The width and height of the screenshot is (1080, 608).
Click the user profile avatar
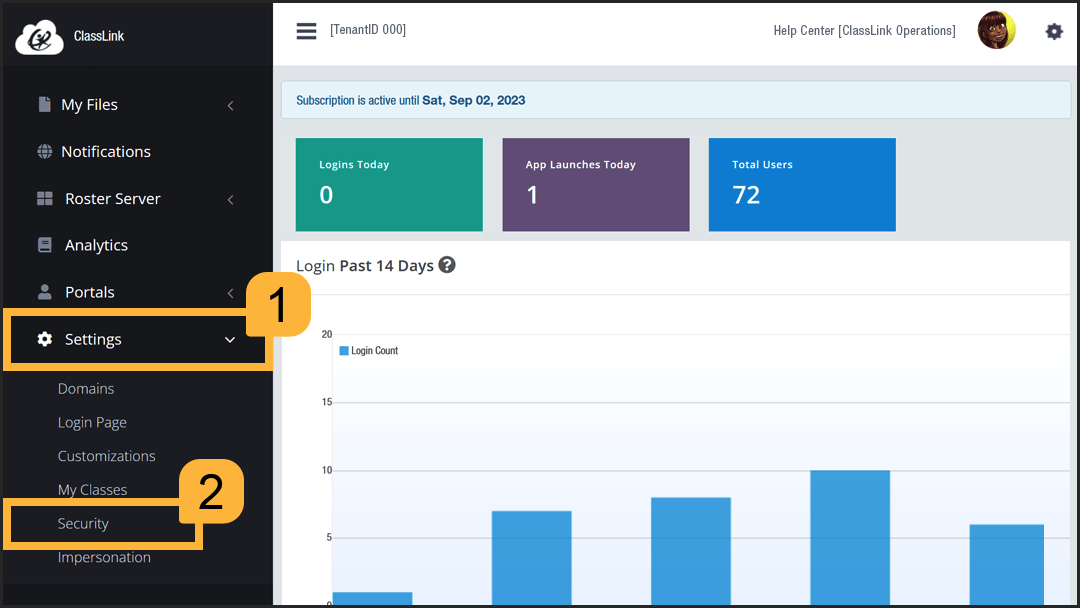[x=996, y=31]
